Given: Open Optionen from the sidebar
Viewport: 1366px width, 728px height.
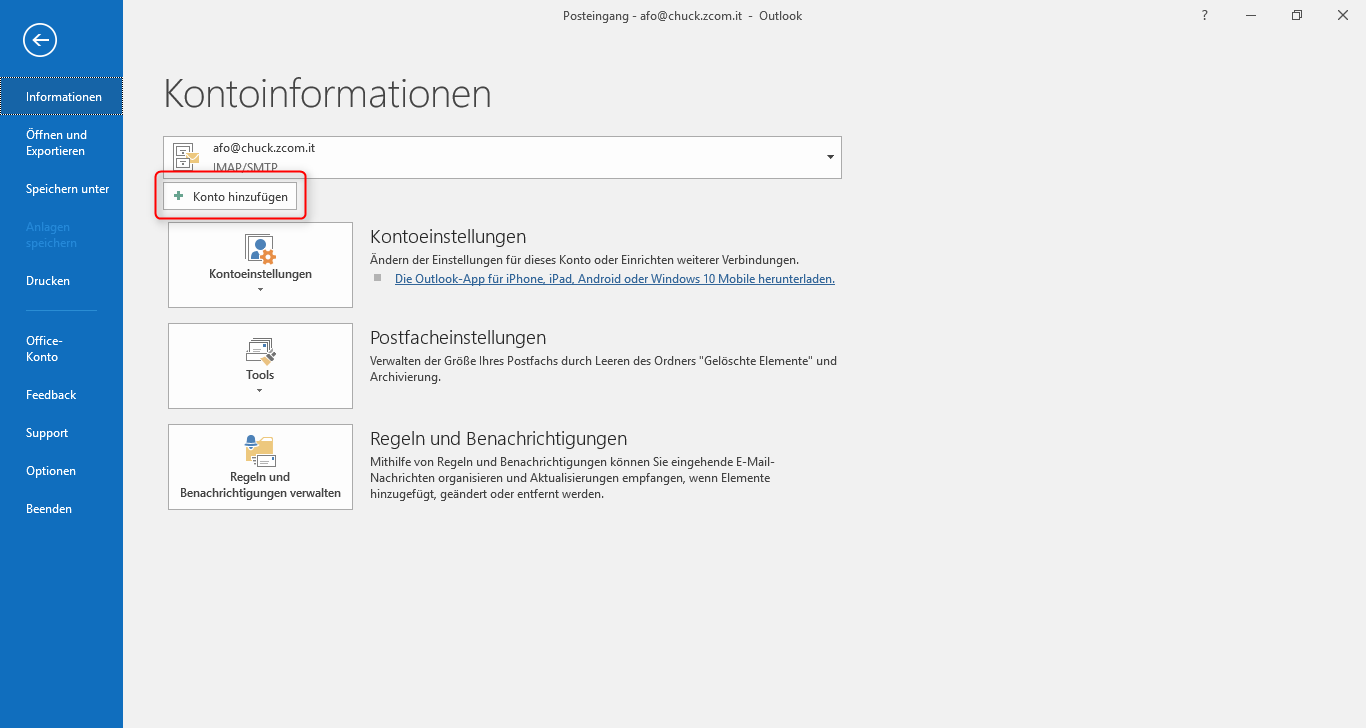Looking at the screenshot, I should [51, 471].
